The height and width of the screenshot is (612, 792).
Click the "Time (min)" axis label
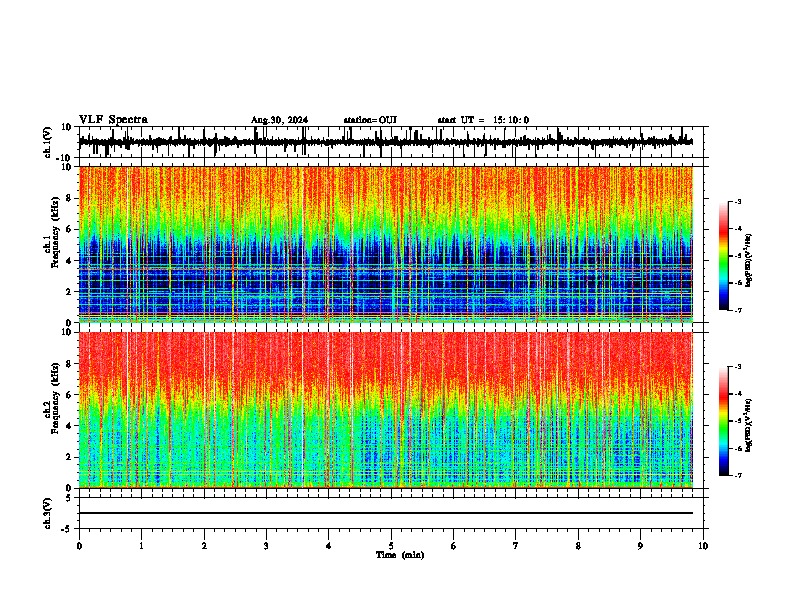(x=400, y=555)
